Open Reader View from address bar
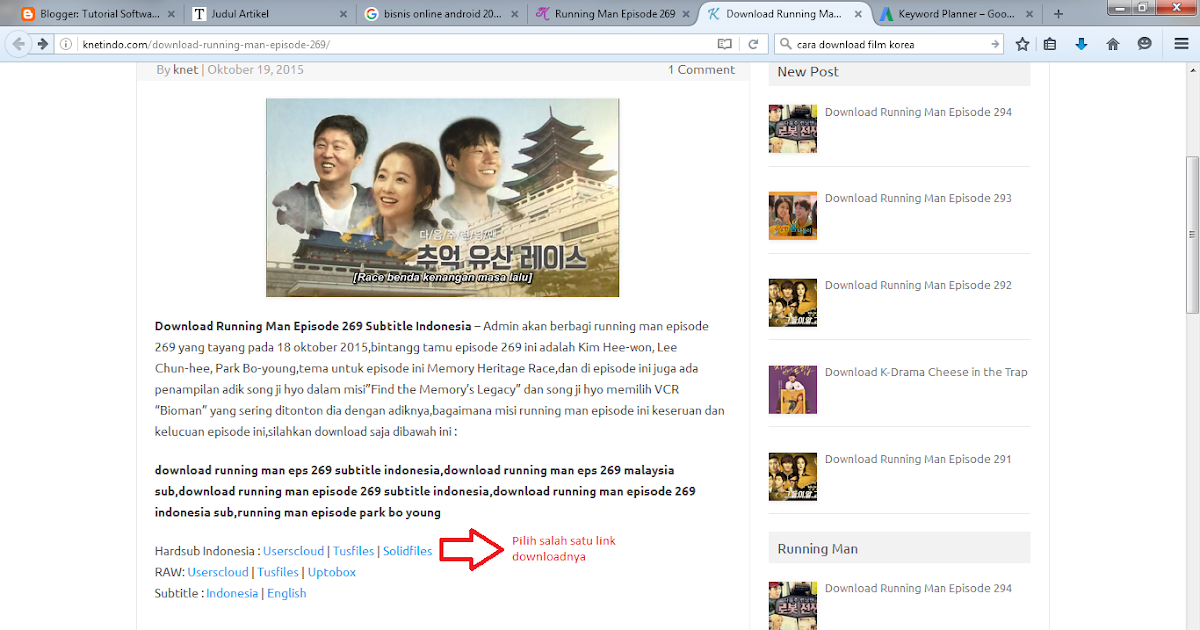Screen dimensions: 1200x630 pos(725,44)
